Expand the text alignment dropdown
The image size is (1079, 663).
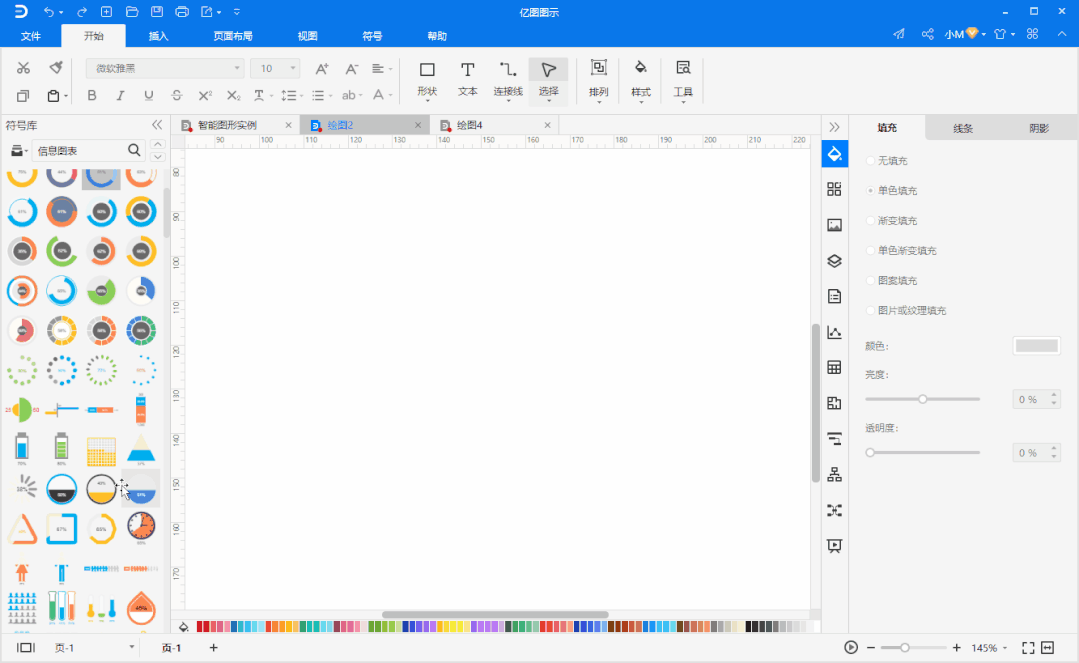389,69
